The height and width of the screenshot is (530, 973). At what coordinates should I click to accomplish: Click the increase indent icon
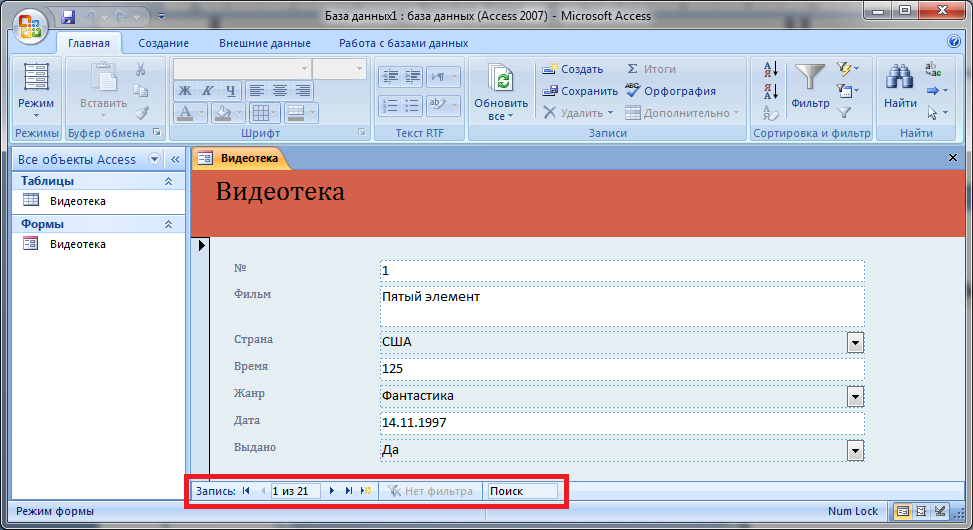pos(412,77)
